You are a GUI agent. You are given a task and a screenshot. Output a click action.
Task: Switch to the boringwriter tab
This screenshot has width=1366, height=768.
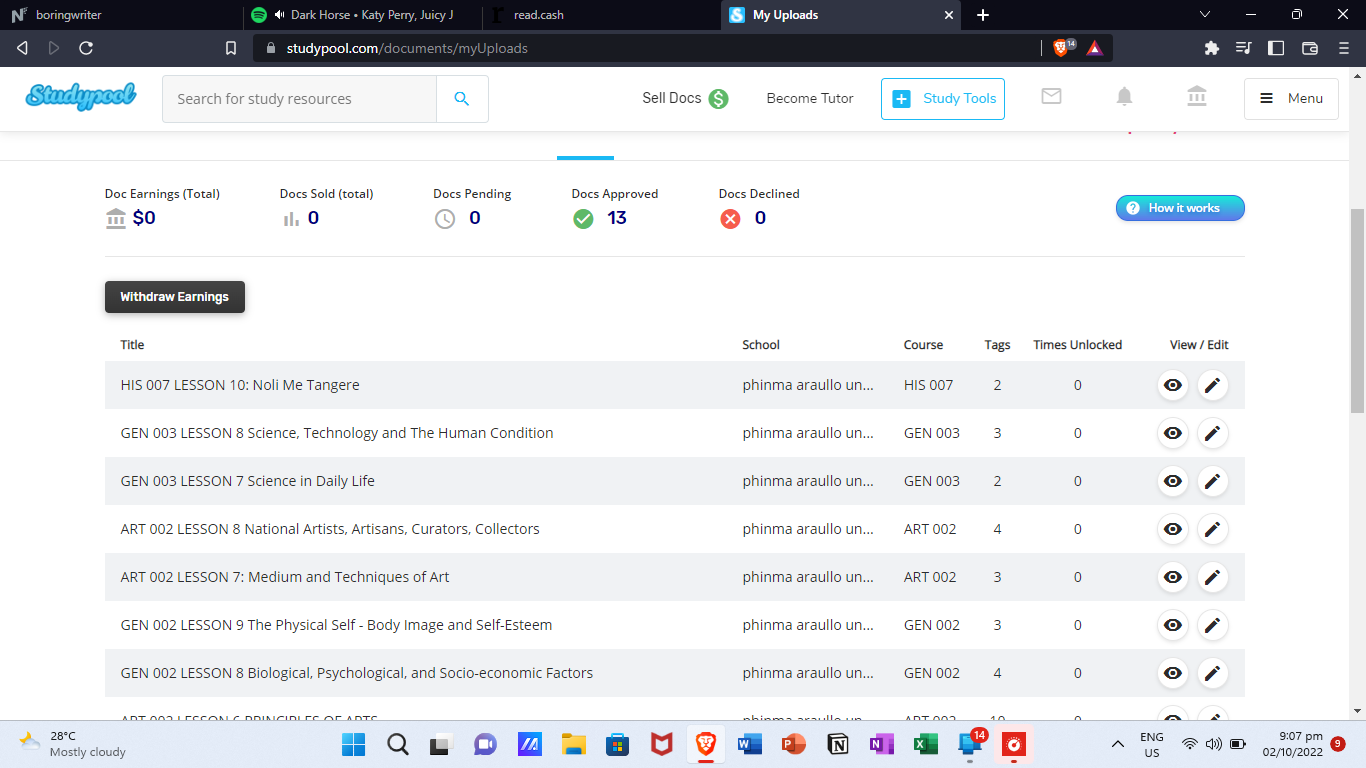tap(120, 15)
